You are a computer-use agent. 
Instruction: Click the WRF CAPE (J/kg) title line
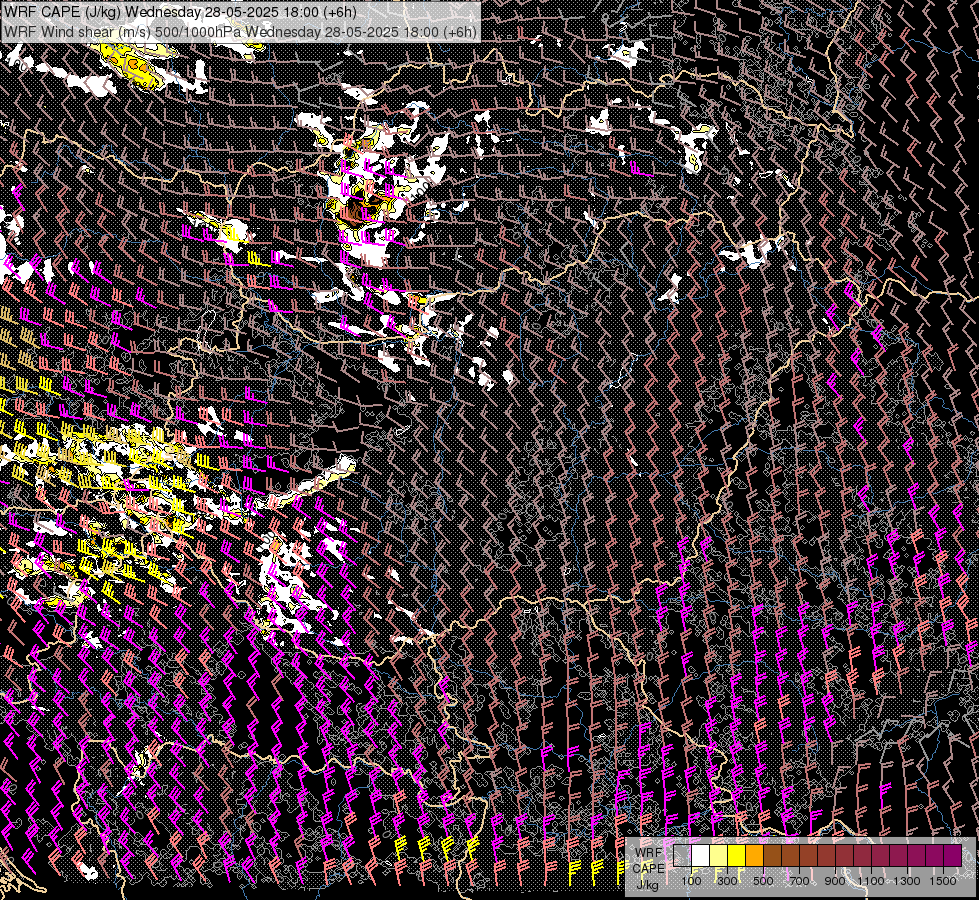[x=180, y=12]
